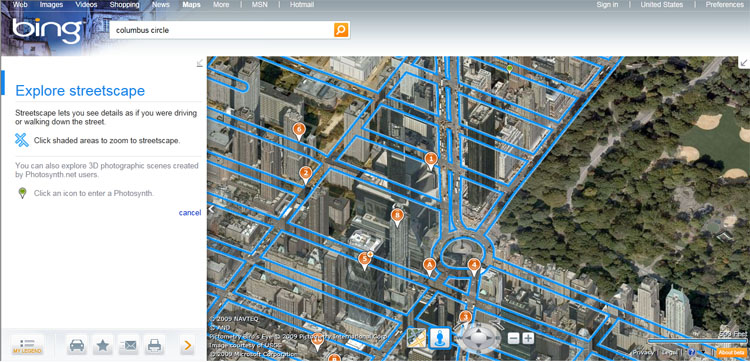Click the car directions icon

click(77, 345)
